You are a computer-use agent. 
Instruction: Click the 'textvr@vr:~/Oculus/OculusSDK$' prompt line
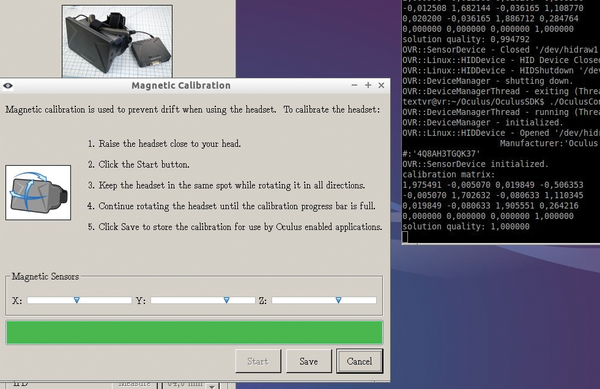[473, 102]
